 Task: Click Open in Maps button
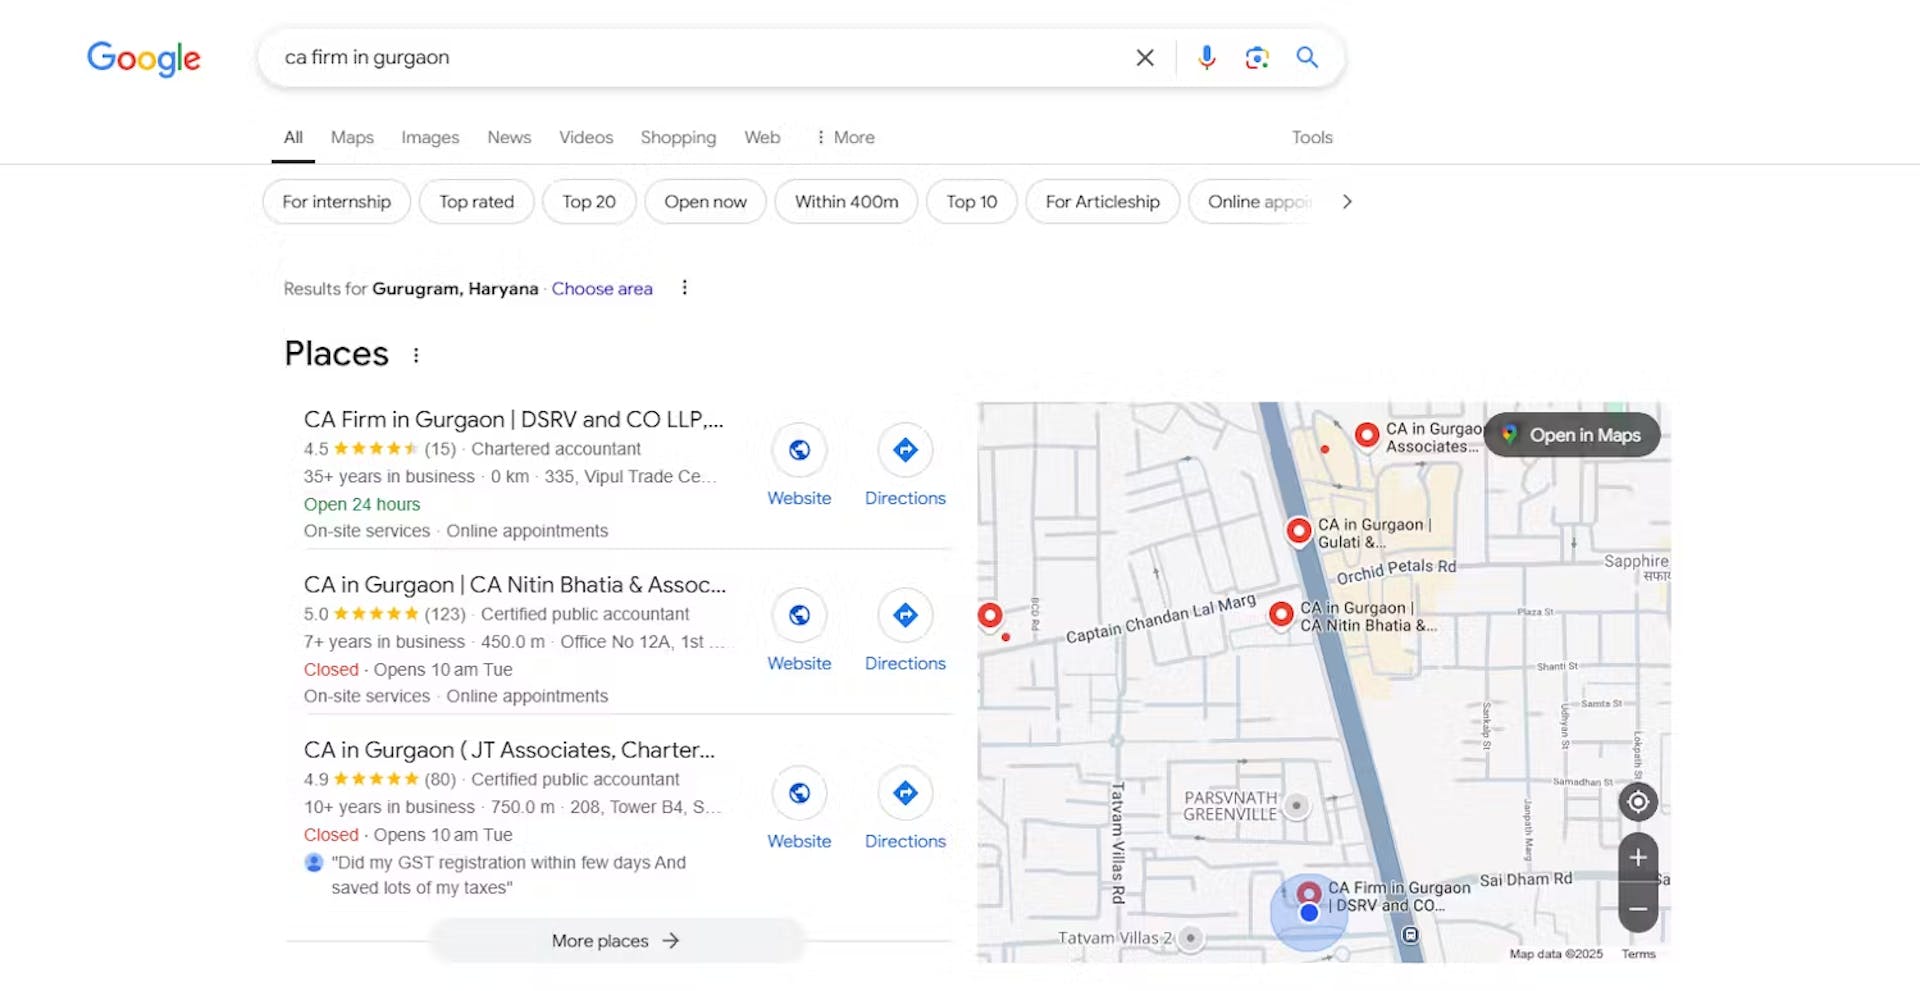[1573, 435]
